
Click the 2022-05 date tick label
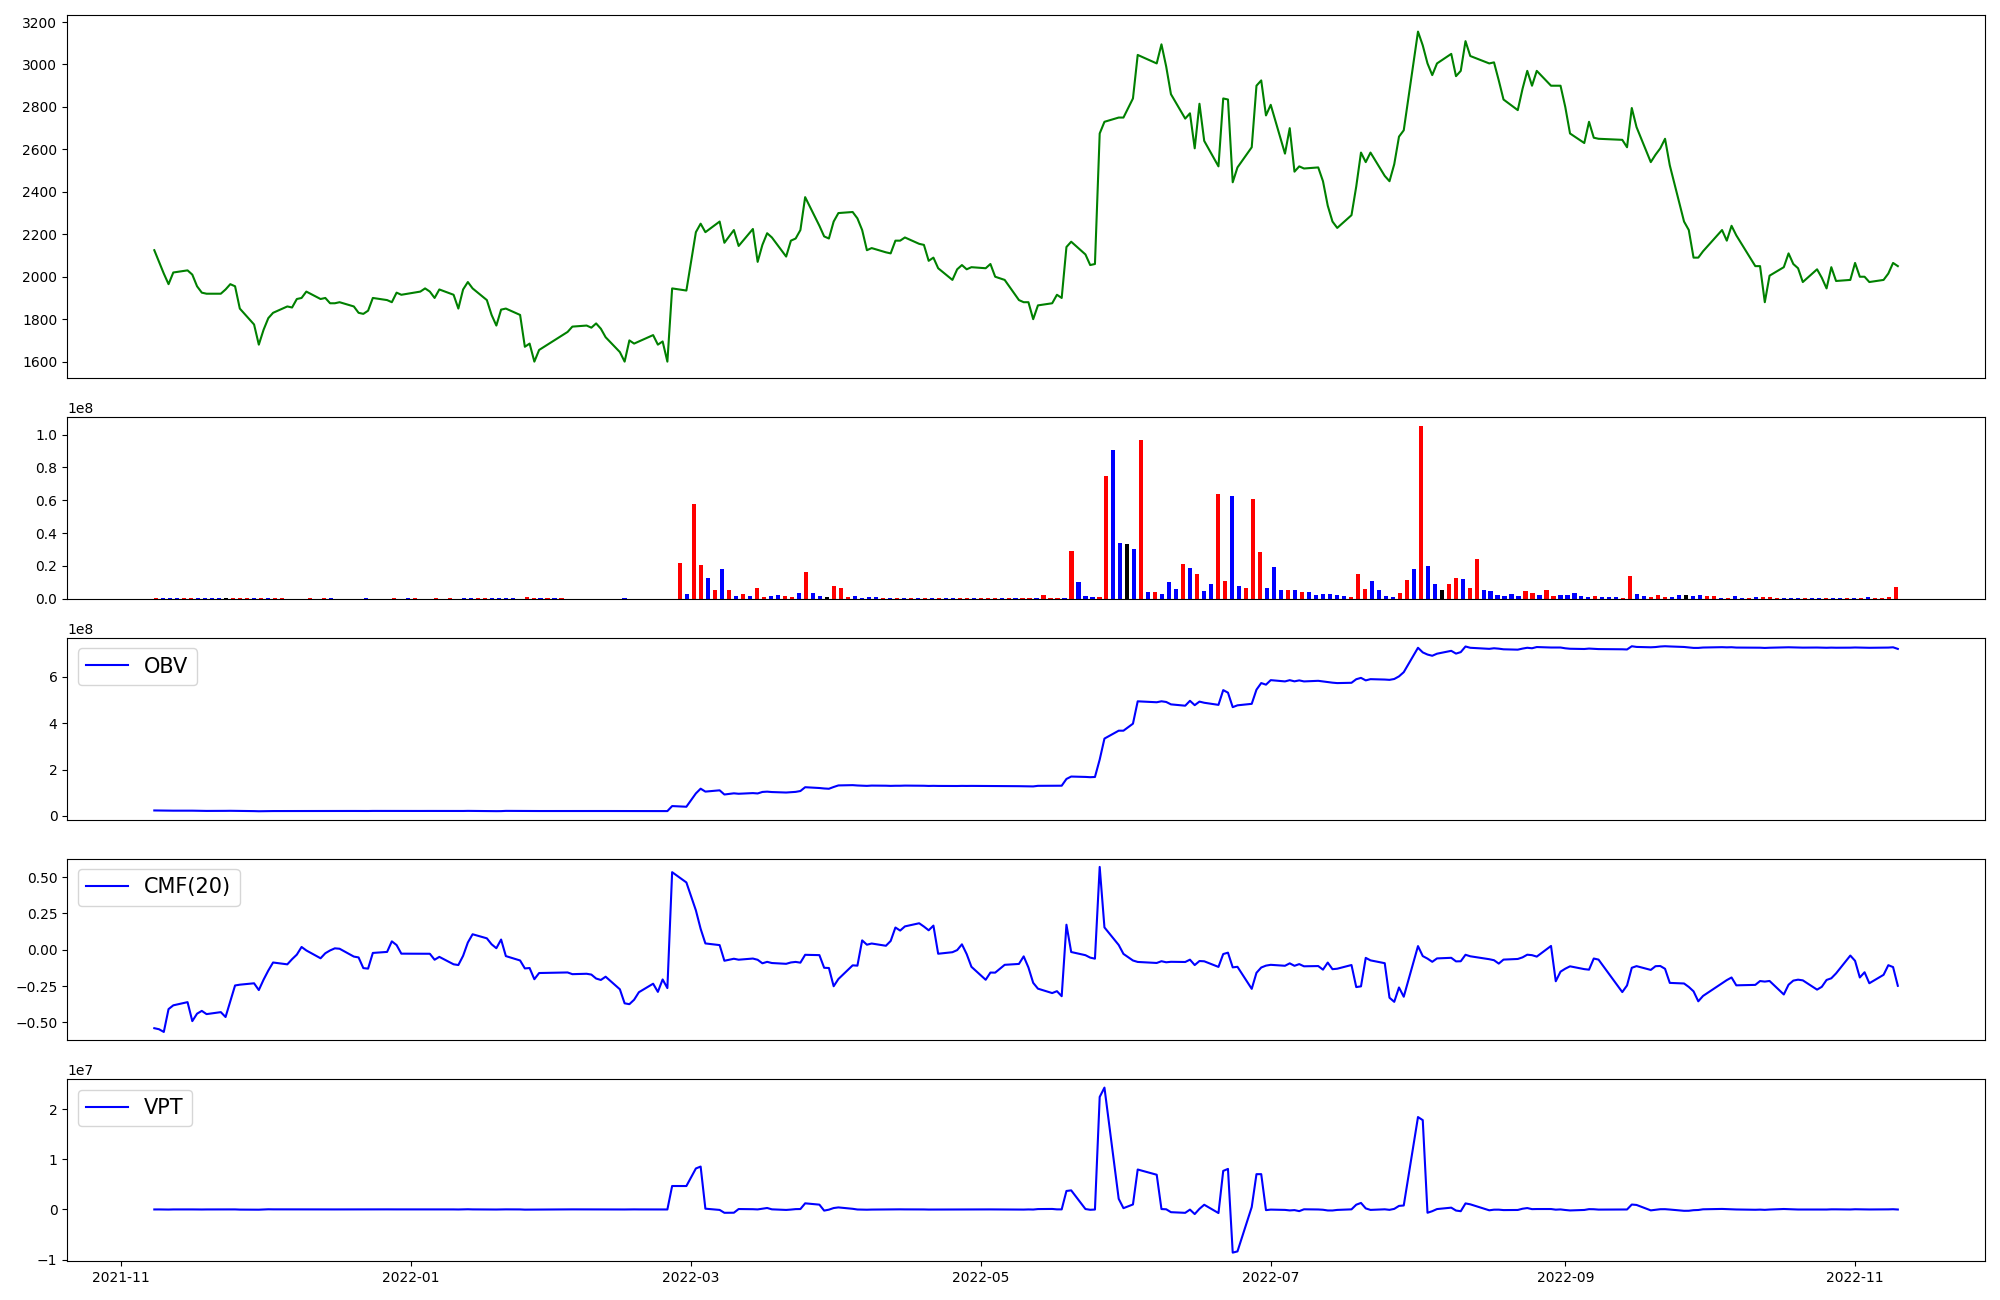[980, 1277]
